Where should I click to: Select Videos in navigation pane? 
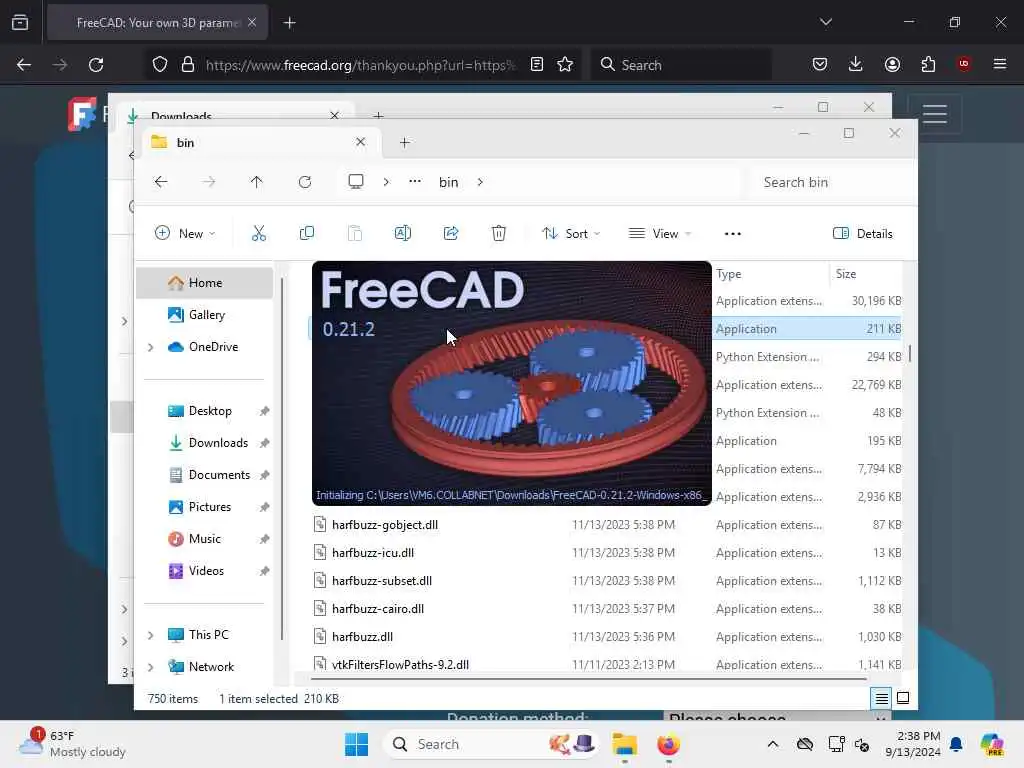click(204, 571)
